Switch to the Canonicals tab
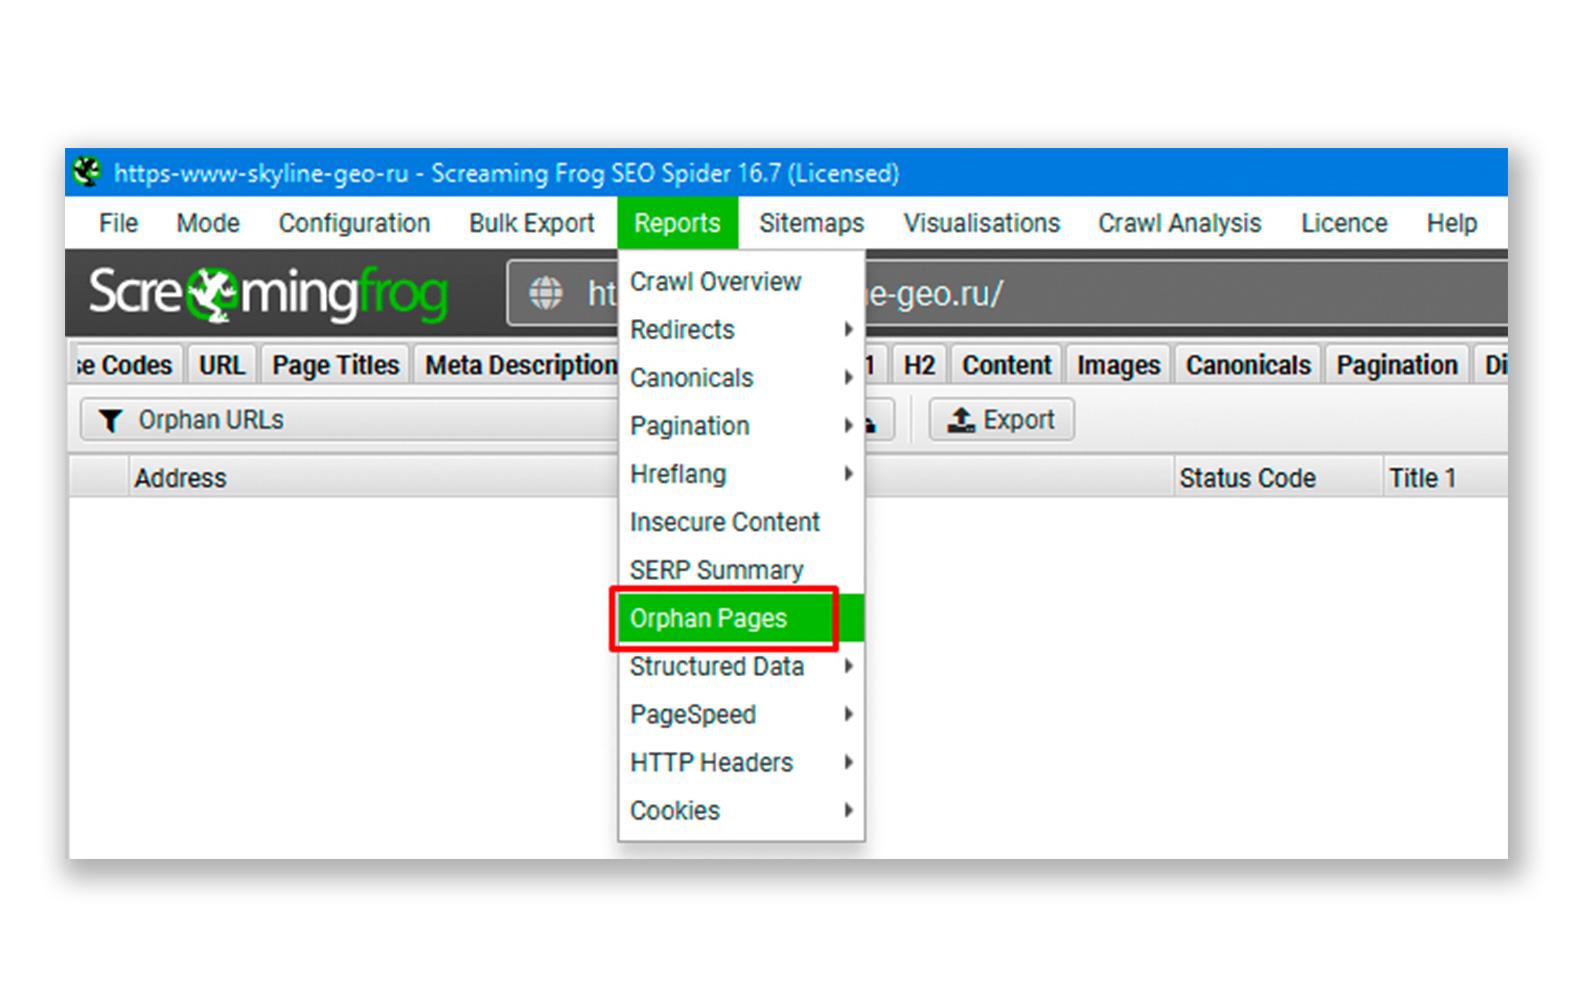The width and height of the screenshot is (1571, 1005). click(1248, 365)
